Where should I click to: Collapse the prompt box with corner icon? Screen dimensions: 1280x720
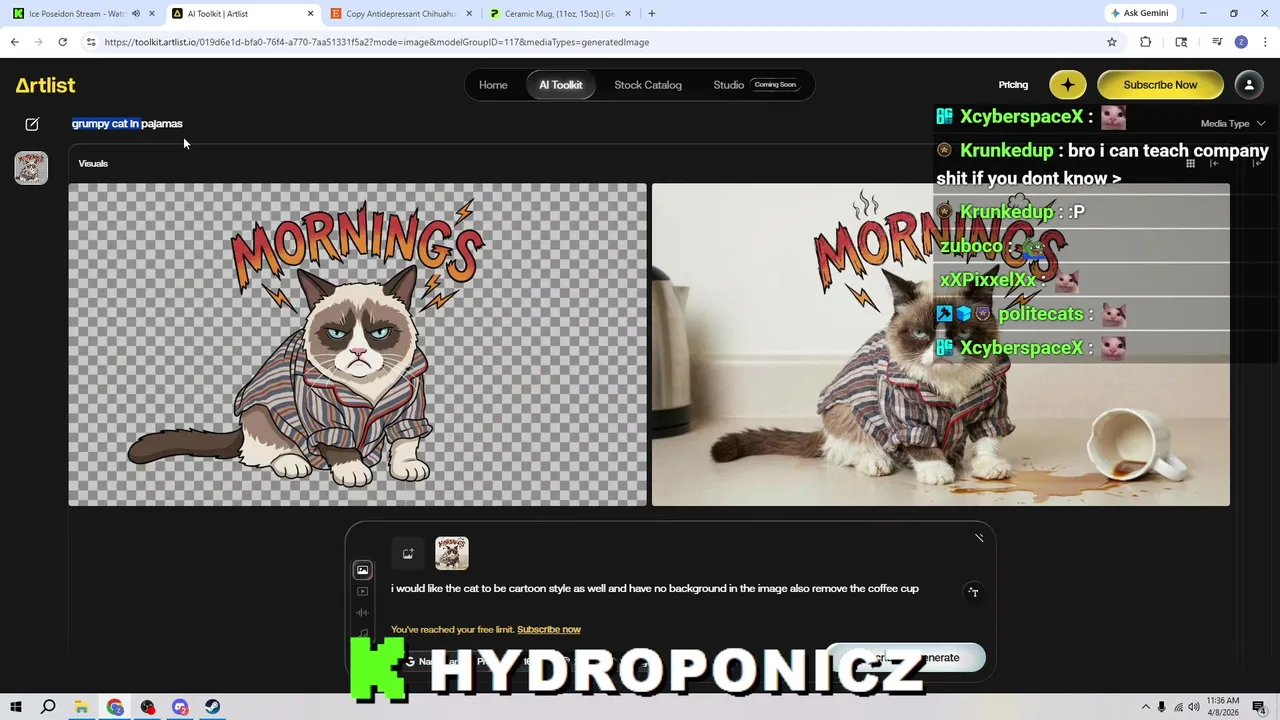tap(979, 538)
